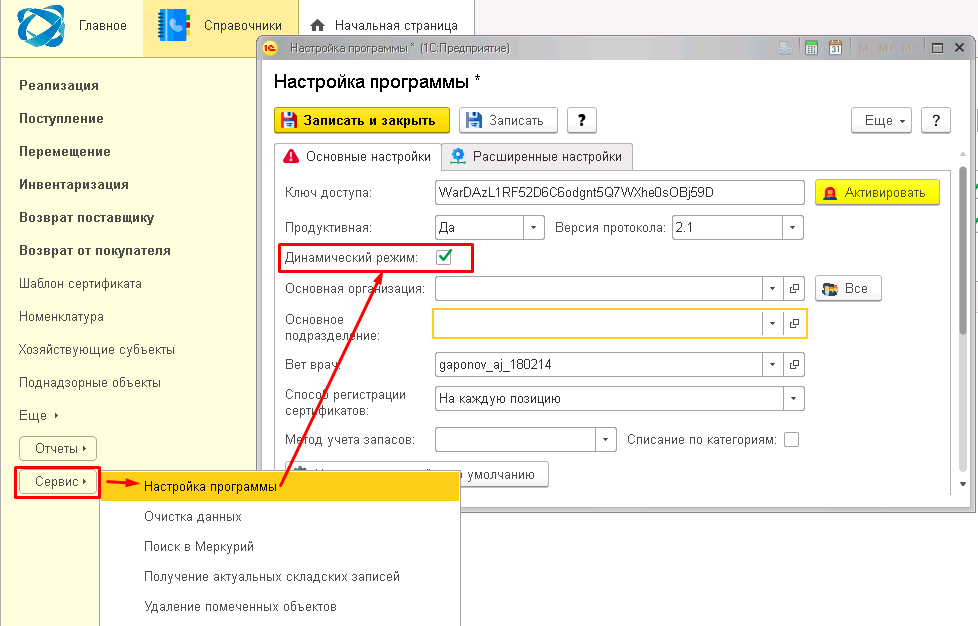
Task: Switch to Расширенные настройки tab
Action: pyautogui.click(x=537, y=156)
